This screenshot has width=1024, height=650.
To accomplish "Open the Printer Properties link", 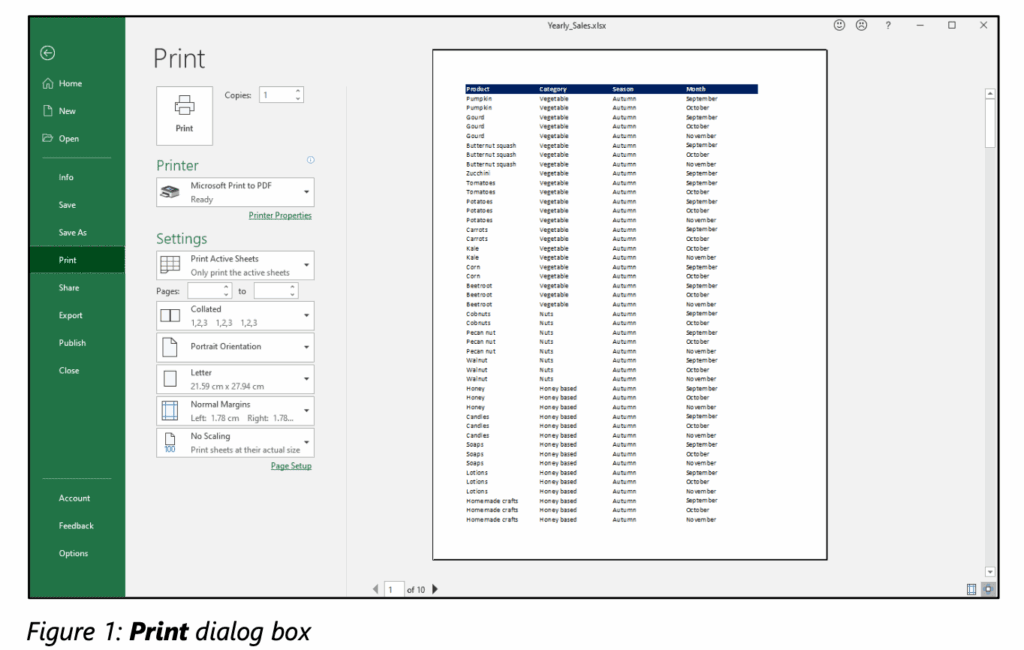I will click(280, 214).
